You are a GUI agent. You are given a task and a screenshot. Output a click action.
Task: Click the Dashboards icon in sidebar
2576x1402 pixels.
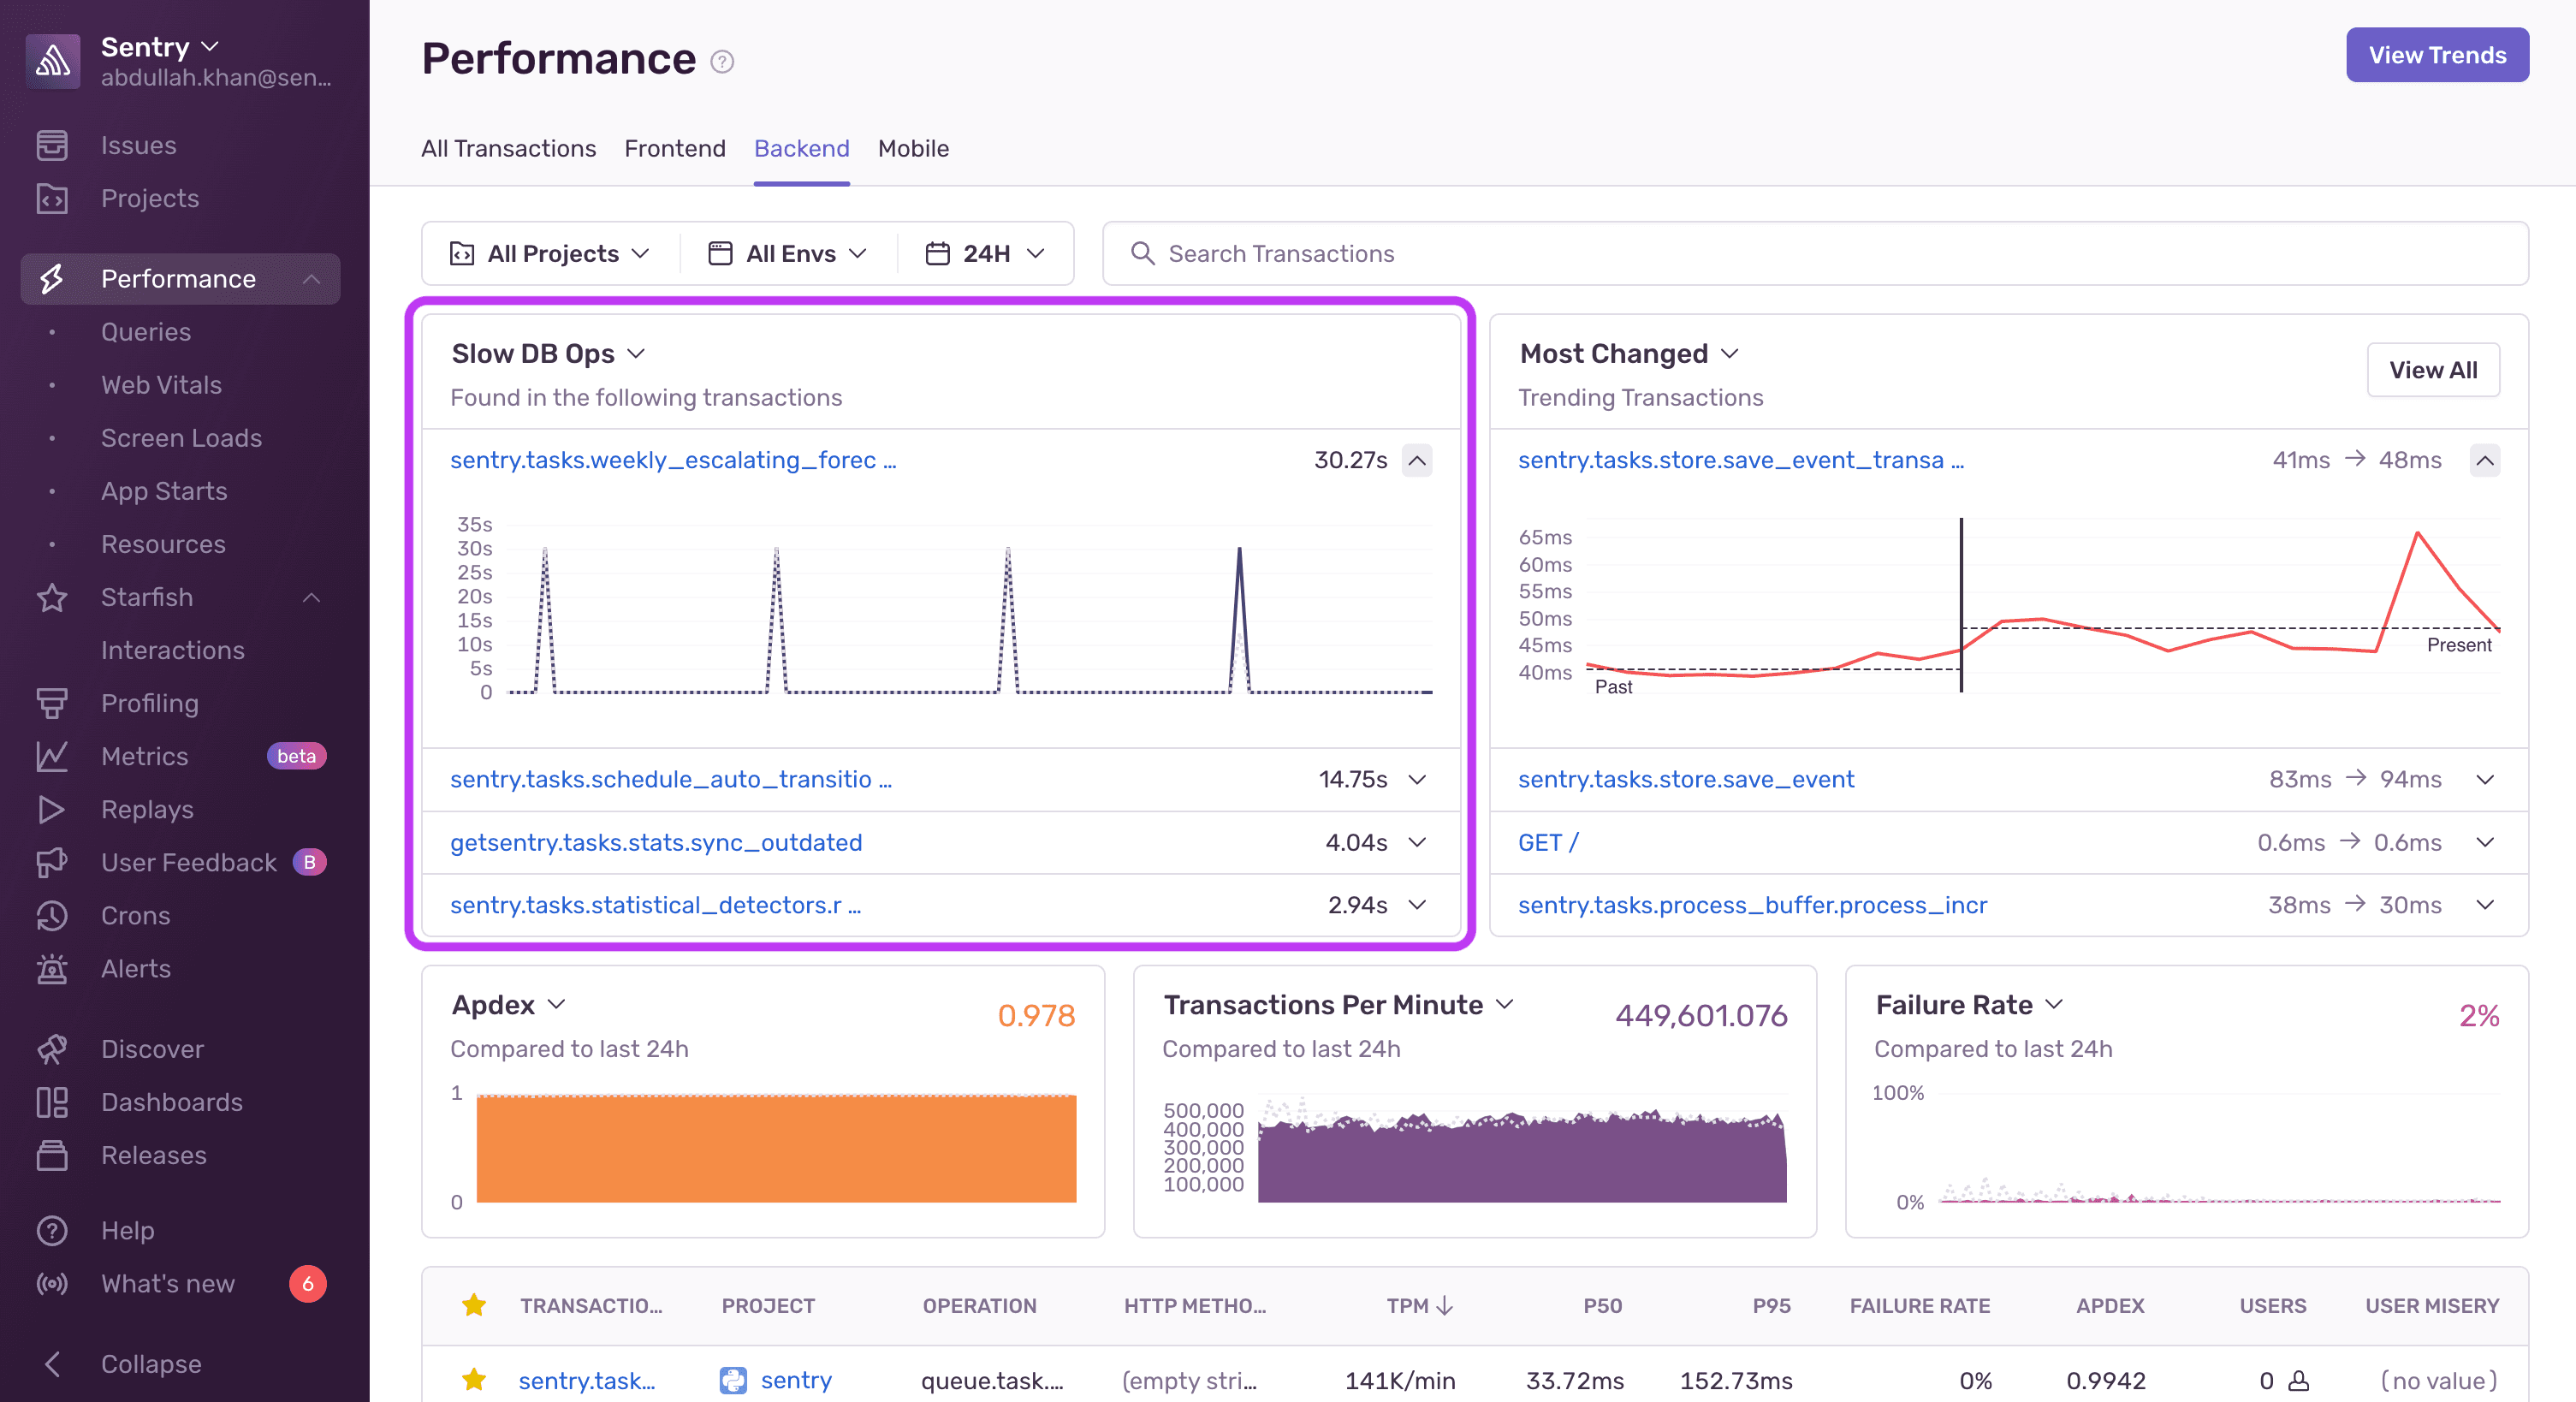tap(51, 1102)
